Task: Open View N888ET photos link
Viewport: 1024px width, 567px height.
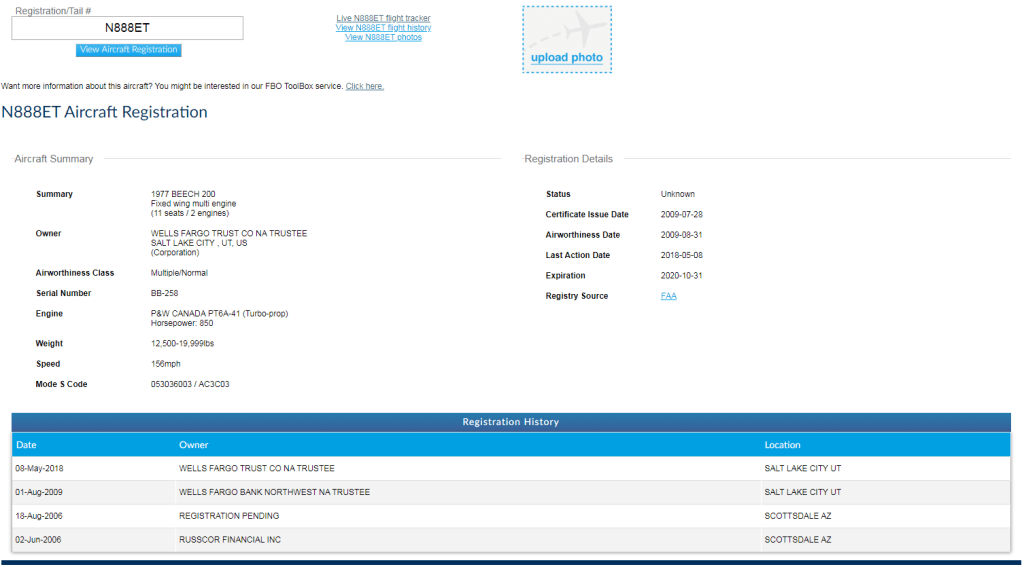Action: click(x=383, y=38)
